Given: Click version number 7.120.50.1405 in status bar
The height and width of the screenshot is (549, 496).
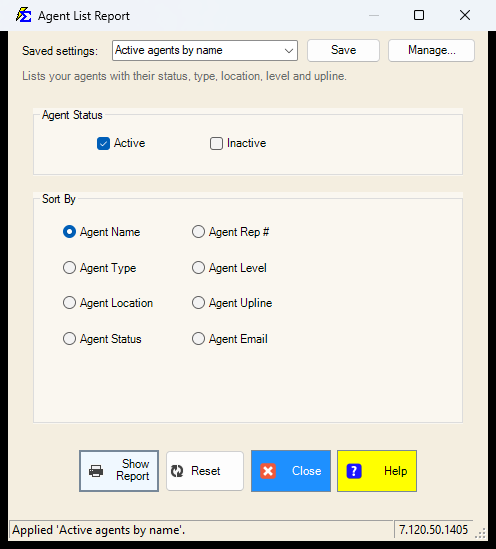Looking at the screenshot, I should 433,530.
